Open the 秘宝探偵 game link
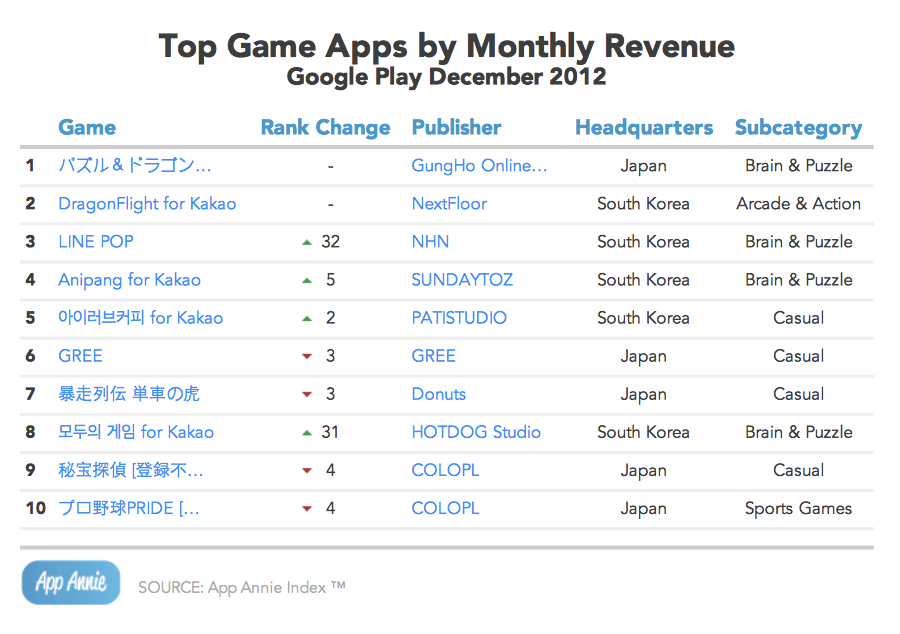The width and height of the screenshot is (900, 634). tap(131, 470)
